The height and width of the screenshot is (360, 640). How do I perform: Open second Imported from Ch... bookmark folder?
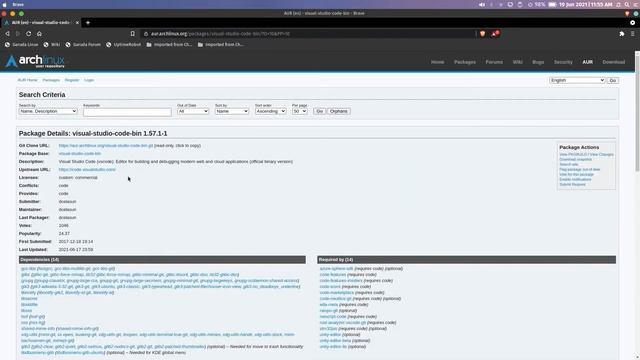(x=220, y=44)
